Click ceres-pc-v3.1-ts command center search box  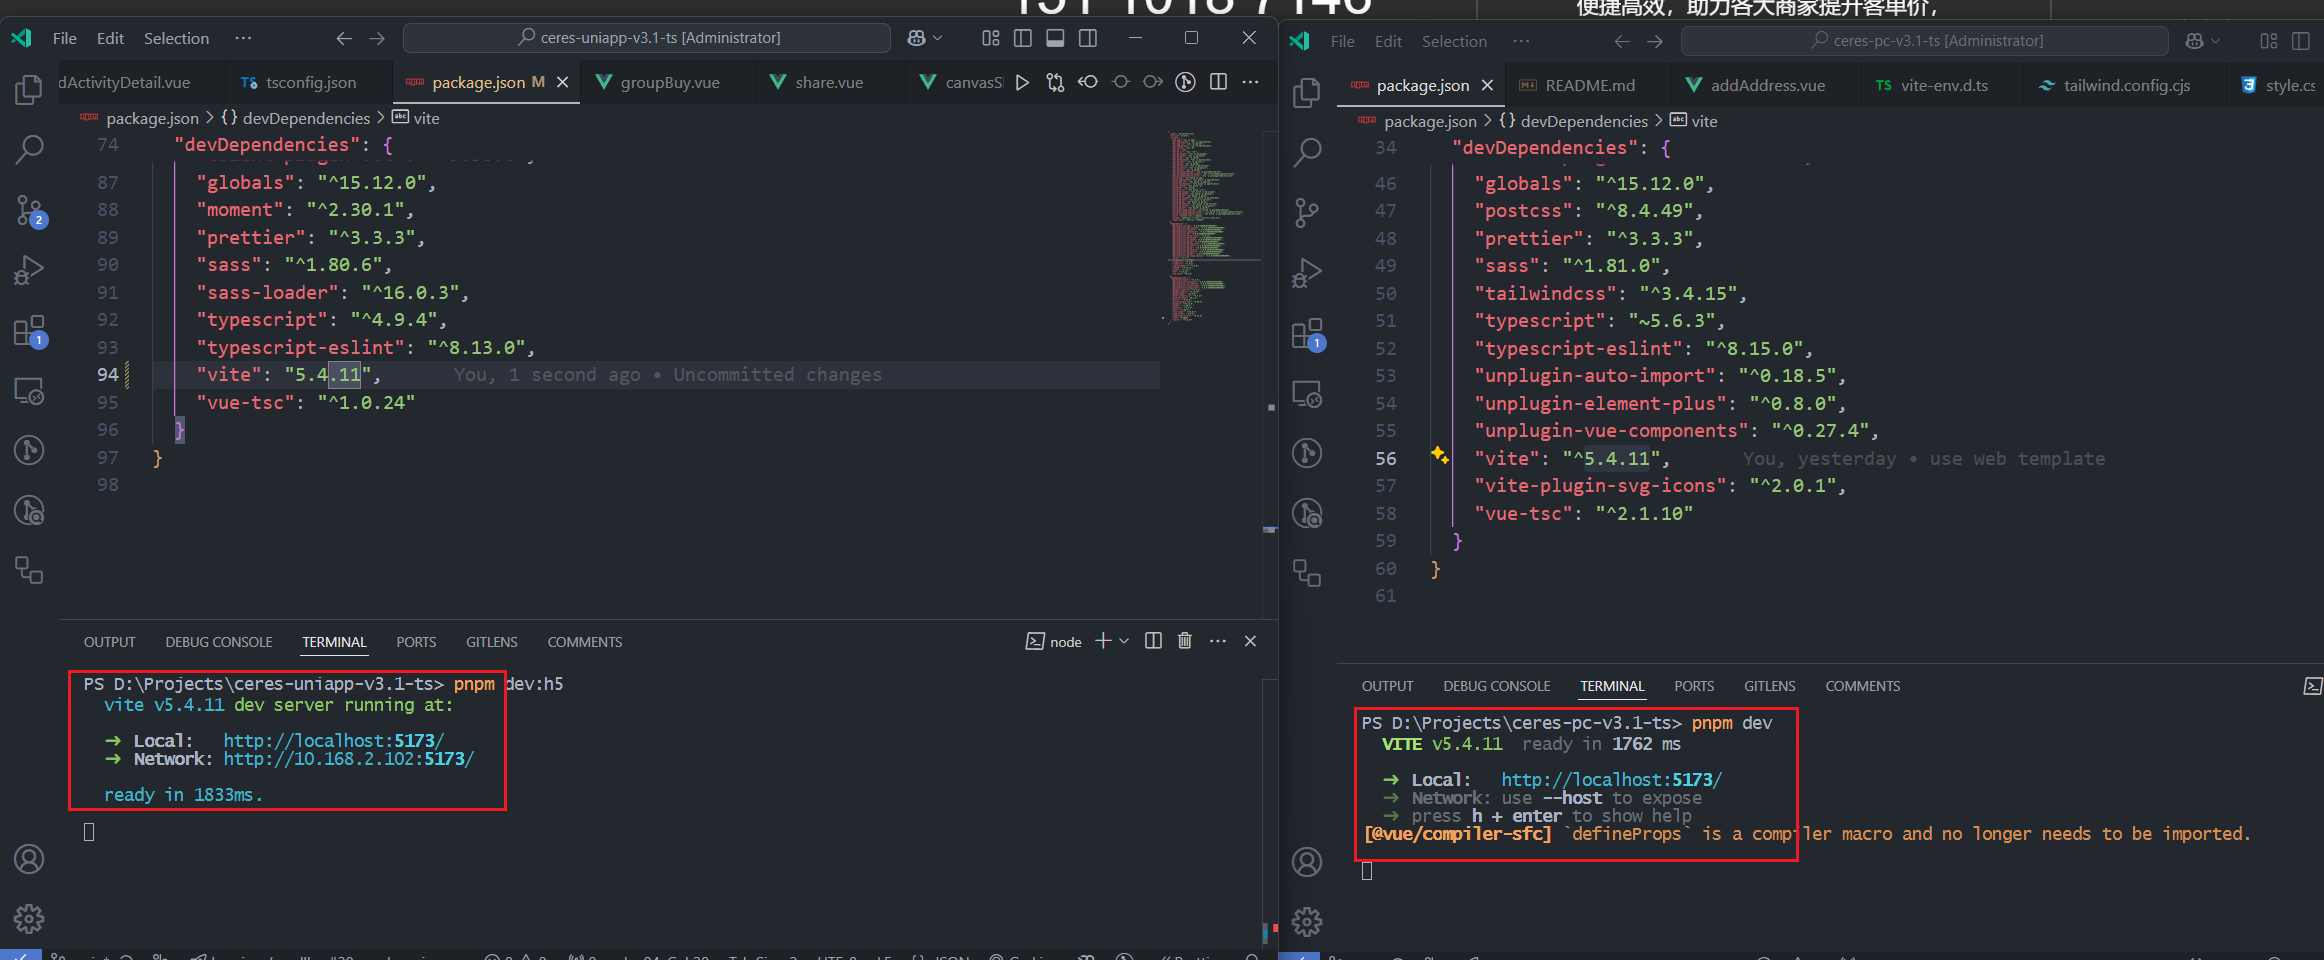pyautogui.click(x=1925, y=41)
